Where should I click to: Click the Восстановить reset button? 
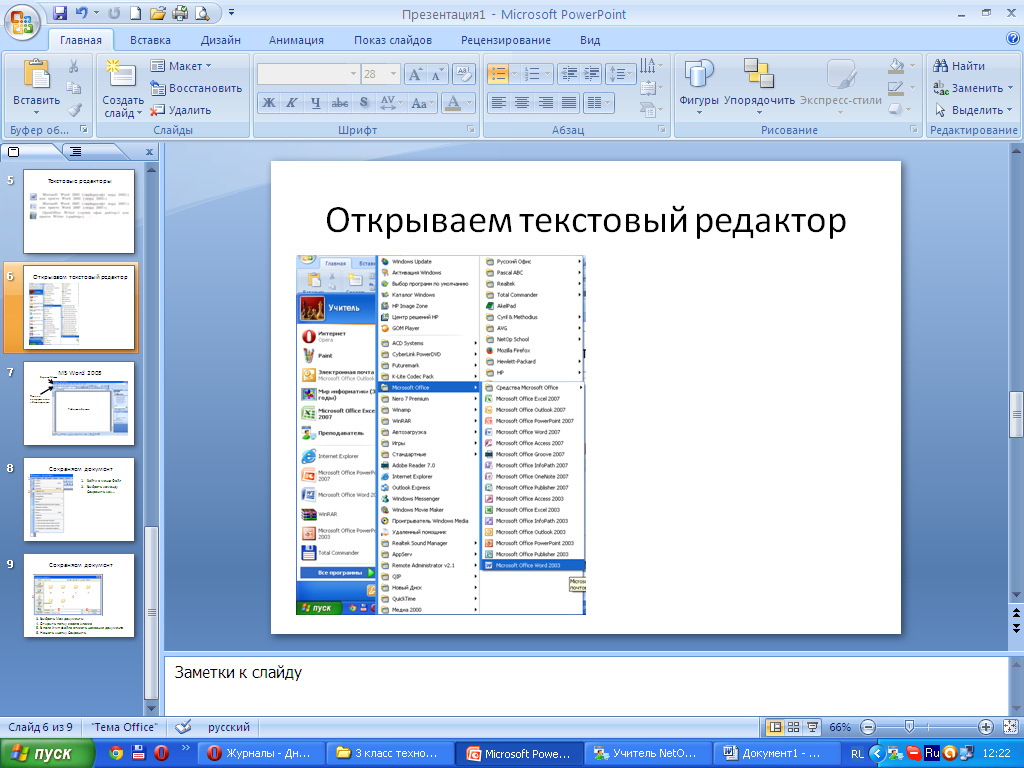196,88
